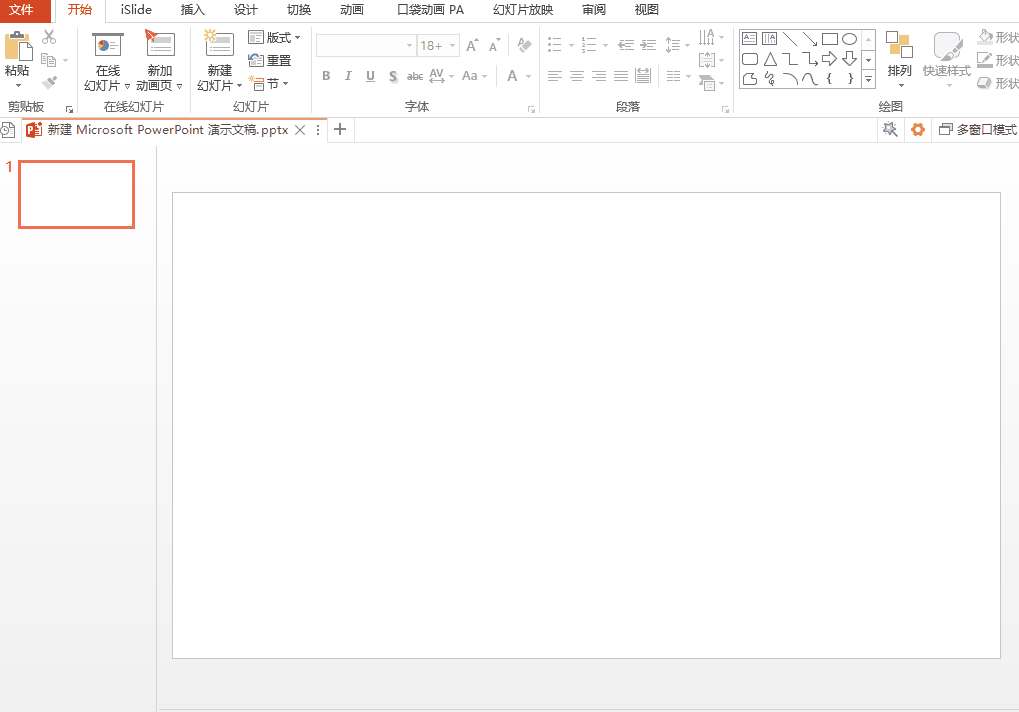
Task: Toggle Underline formatting
Action: [370, 76]
